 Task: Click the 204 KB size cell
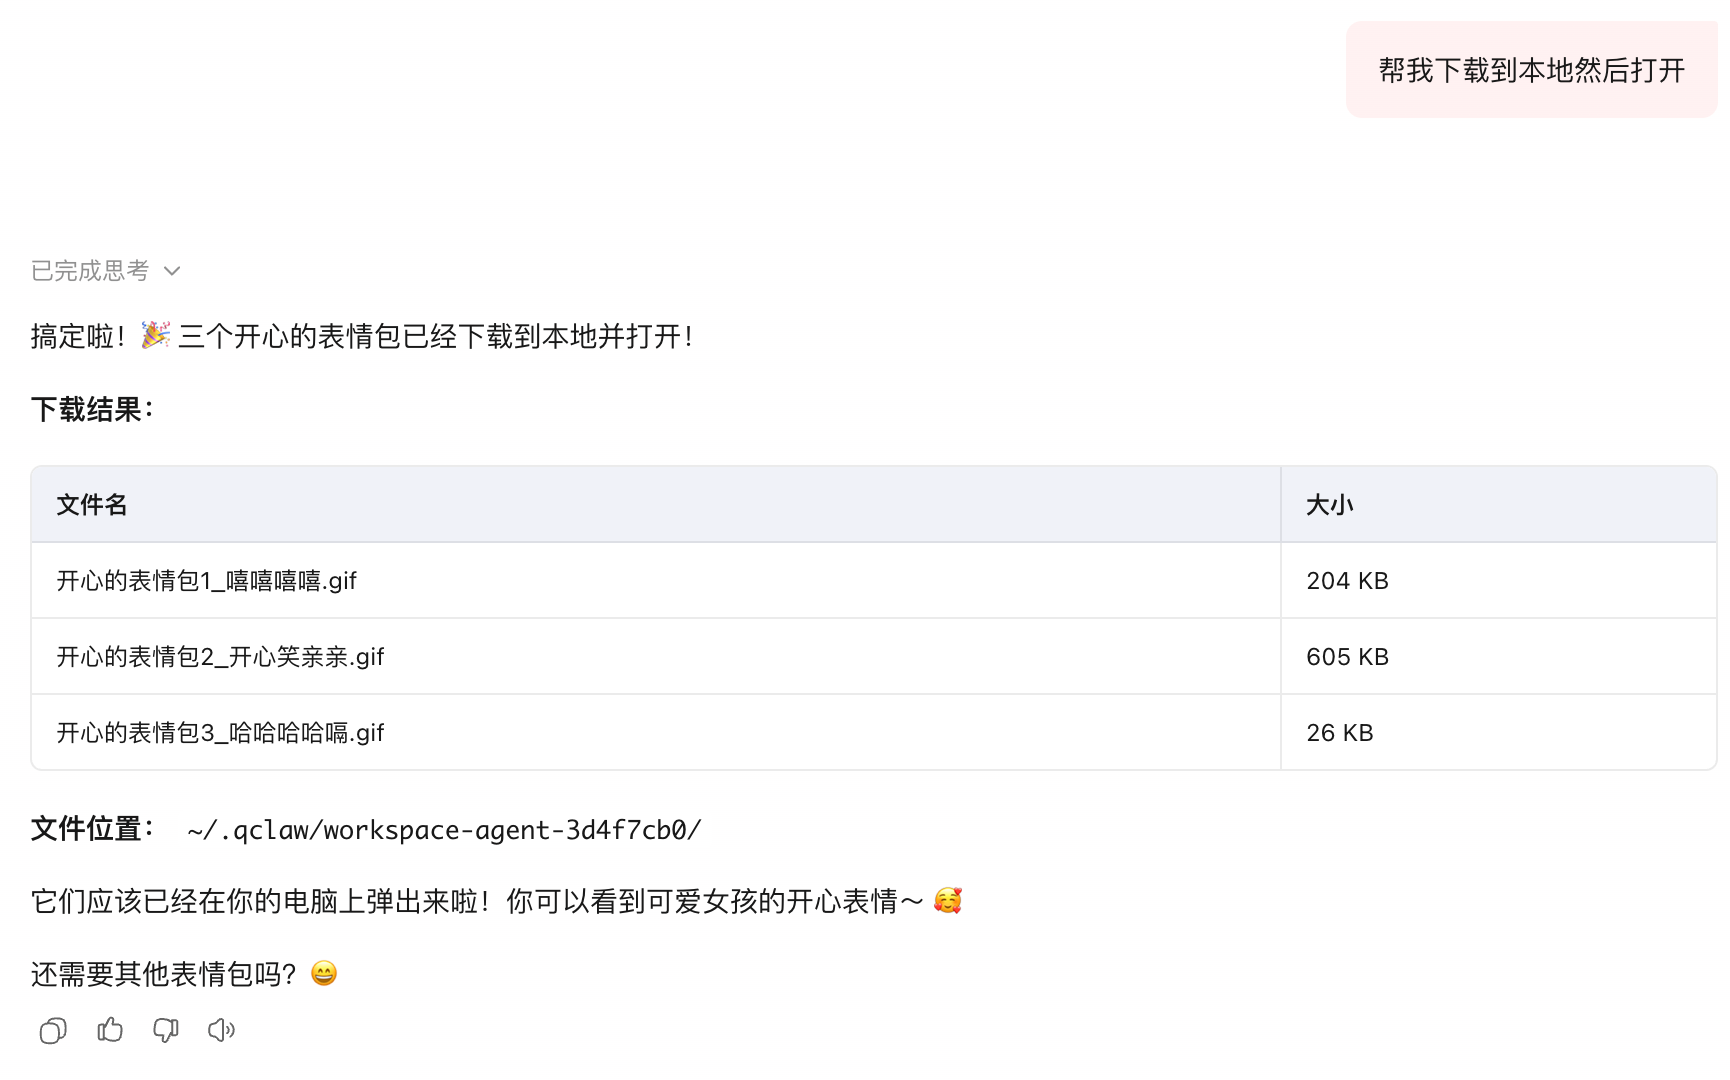pos(1347,581)
